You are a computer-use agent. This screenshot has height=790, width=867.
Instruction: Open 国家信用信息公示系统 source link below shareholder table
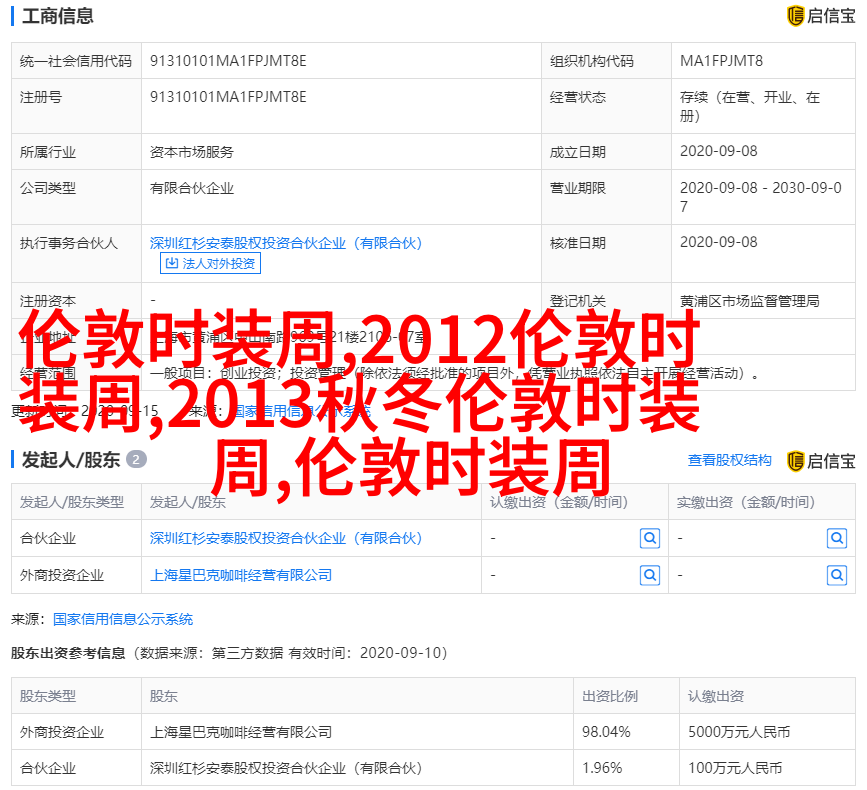point(123,619)
